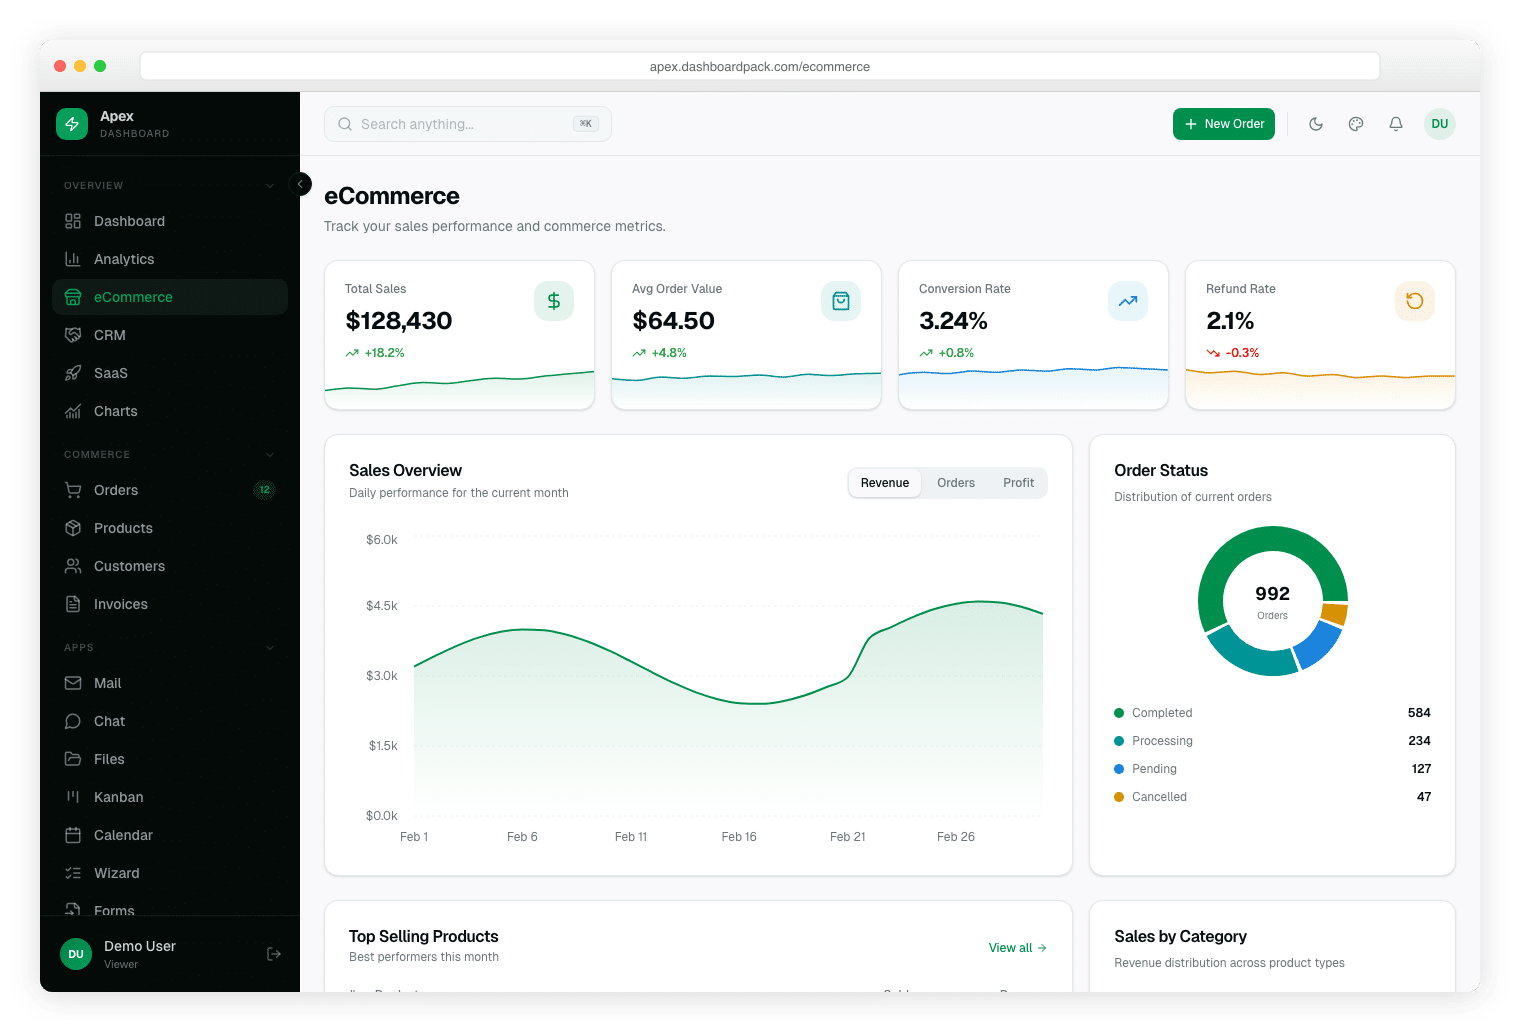Open the CRM section
Screen dimensions: 1520x1032
pos(111,334)
